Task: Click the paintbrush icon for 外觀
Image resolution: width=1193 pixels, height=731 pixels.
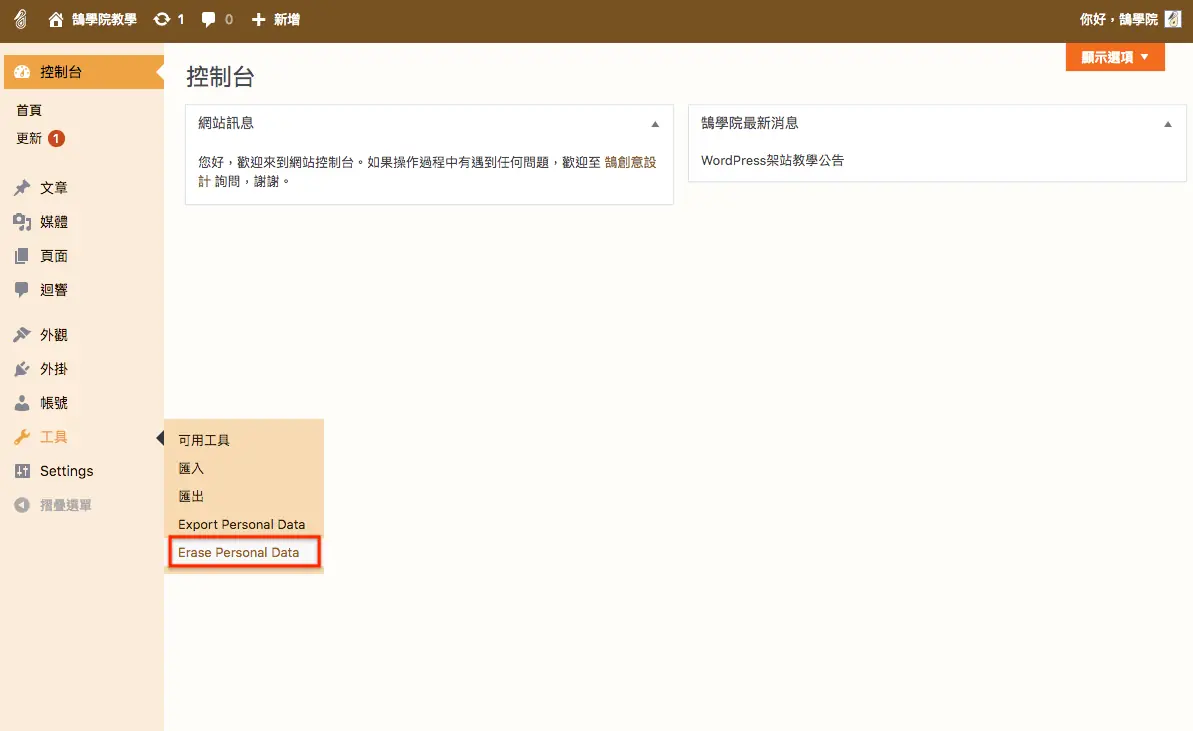Action: (22, 335)
